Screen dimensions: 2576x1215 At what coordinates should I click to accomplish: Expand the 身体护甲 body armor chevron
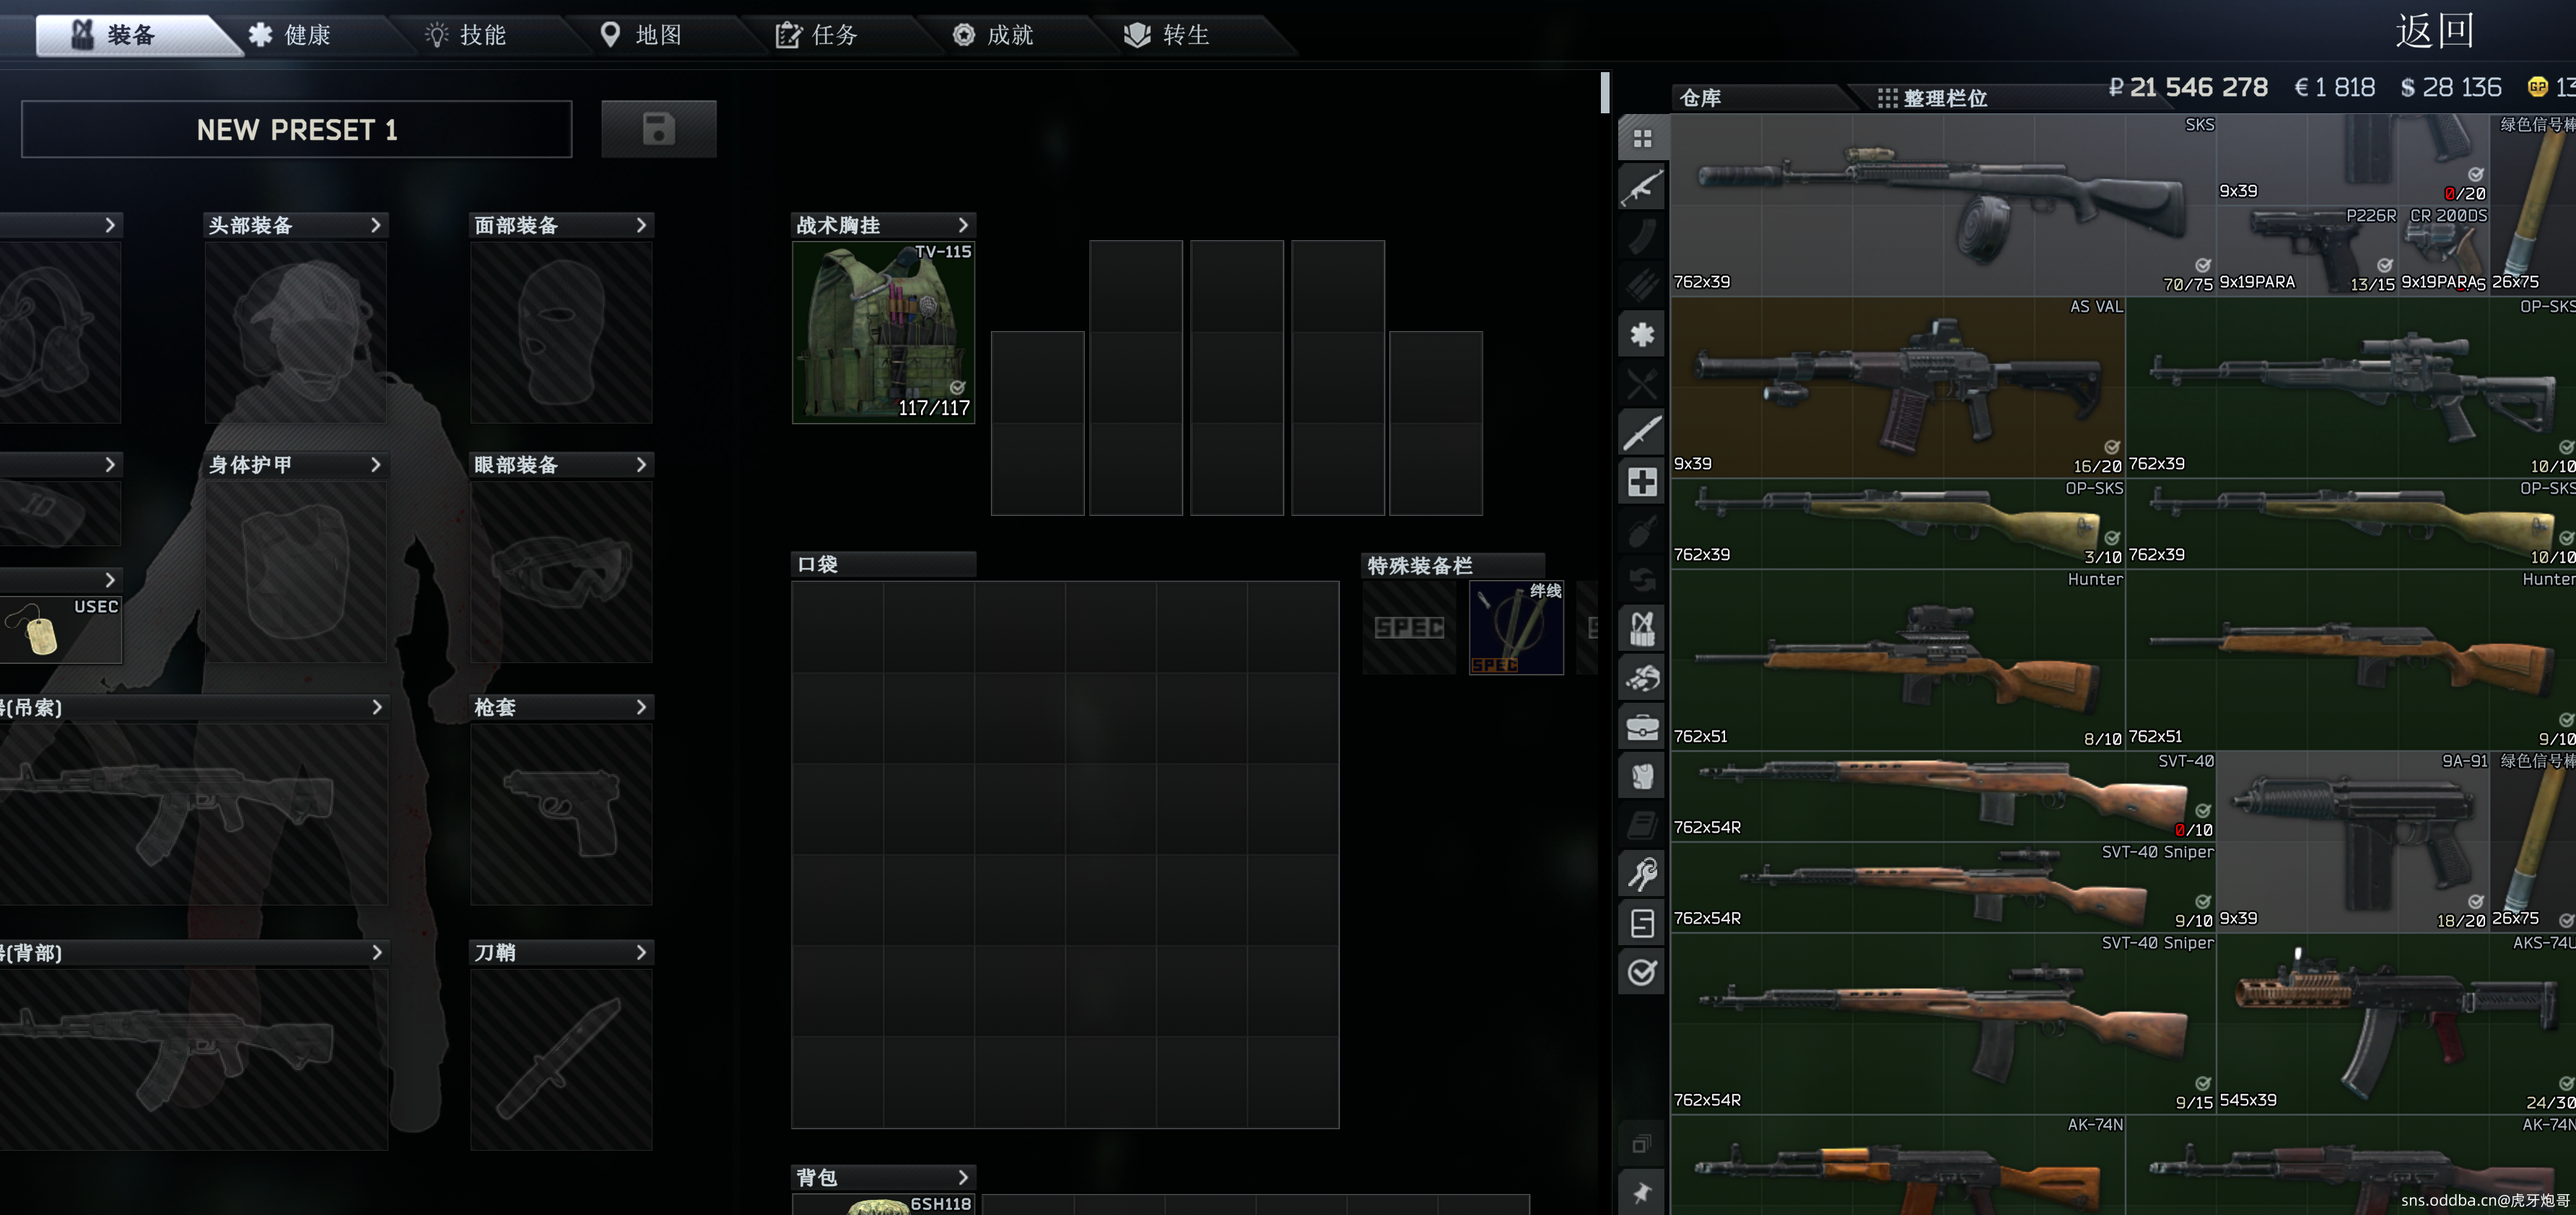376,464
